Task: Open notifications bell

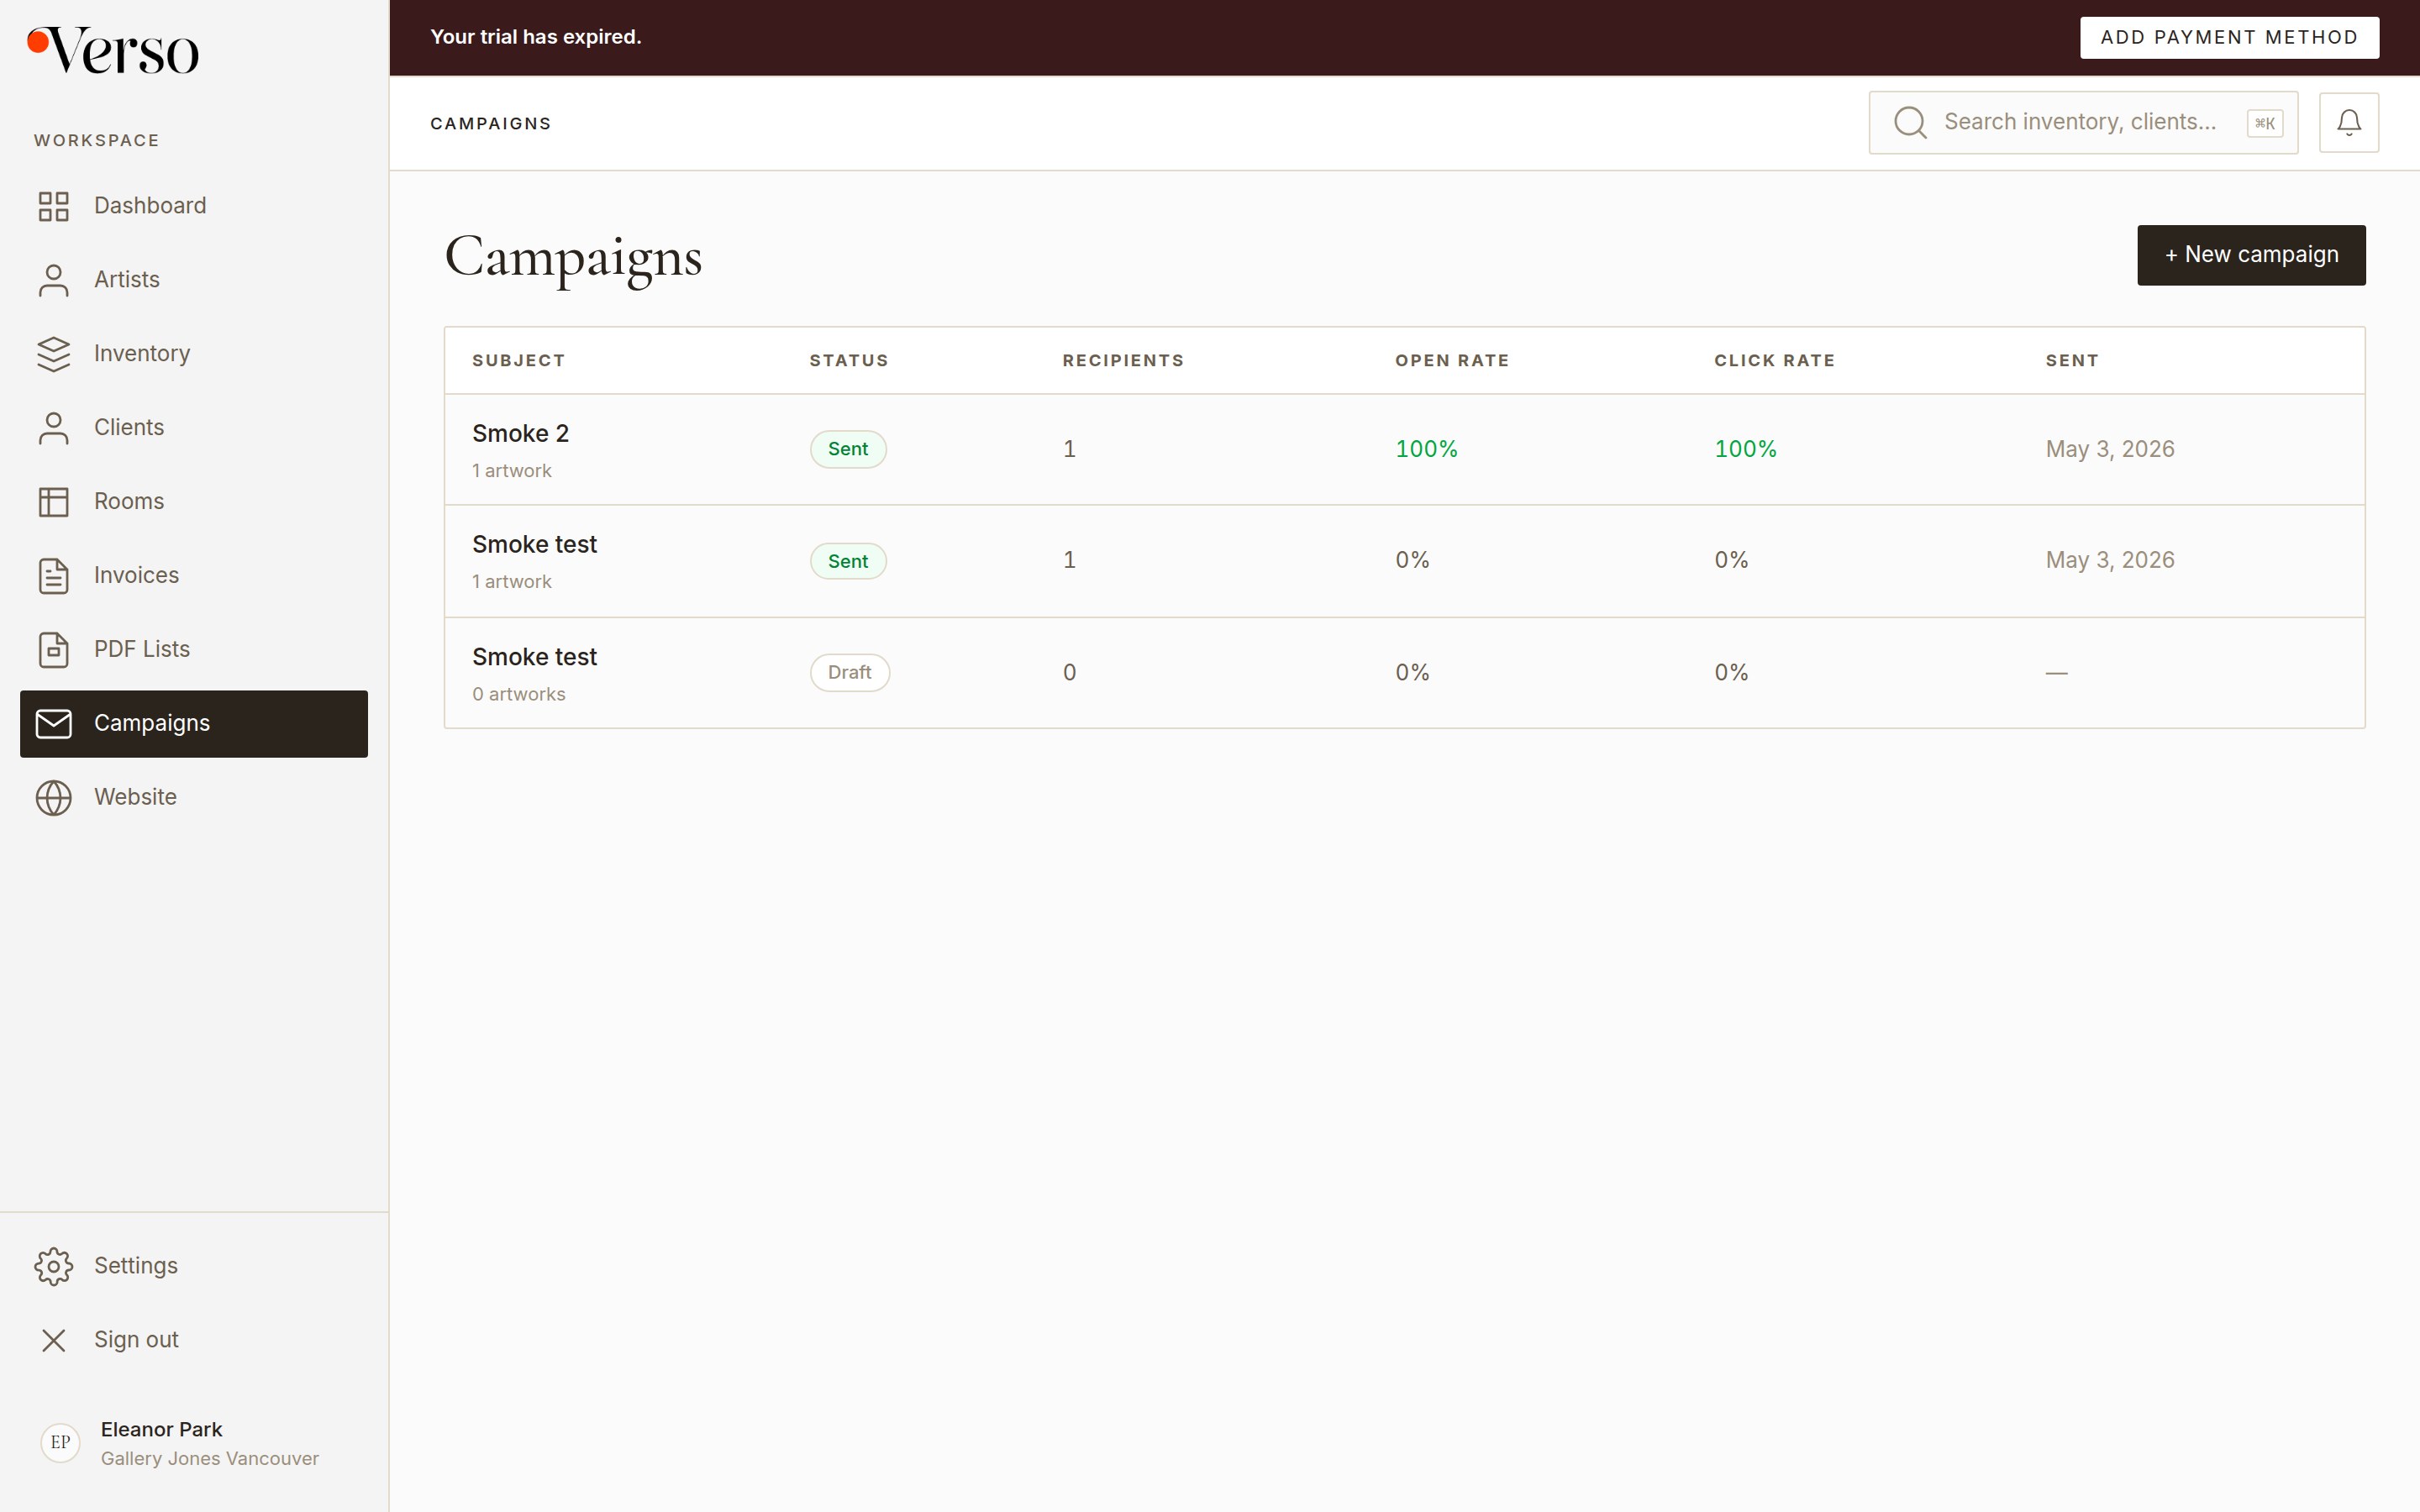Action: pyautogui.click(x=2348, y=122)
